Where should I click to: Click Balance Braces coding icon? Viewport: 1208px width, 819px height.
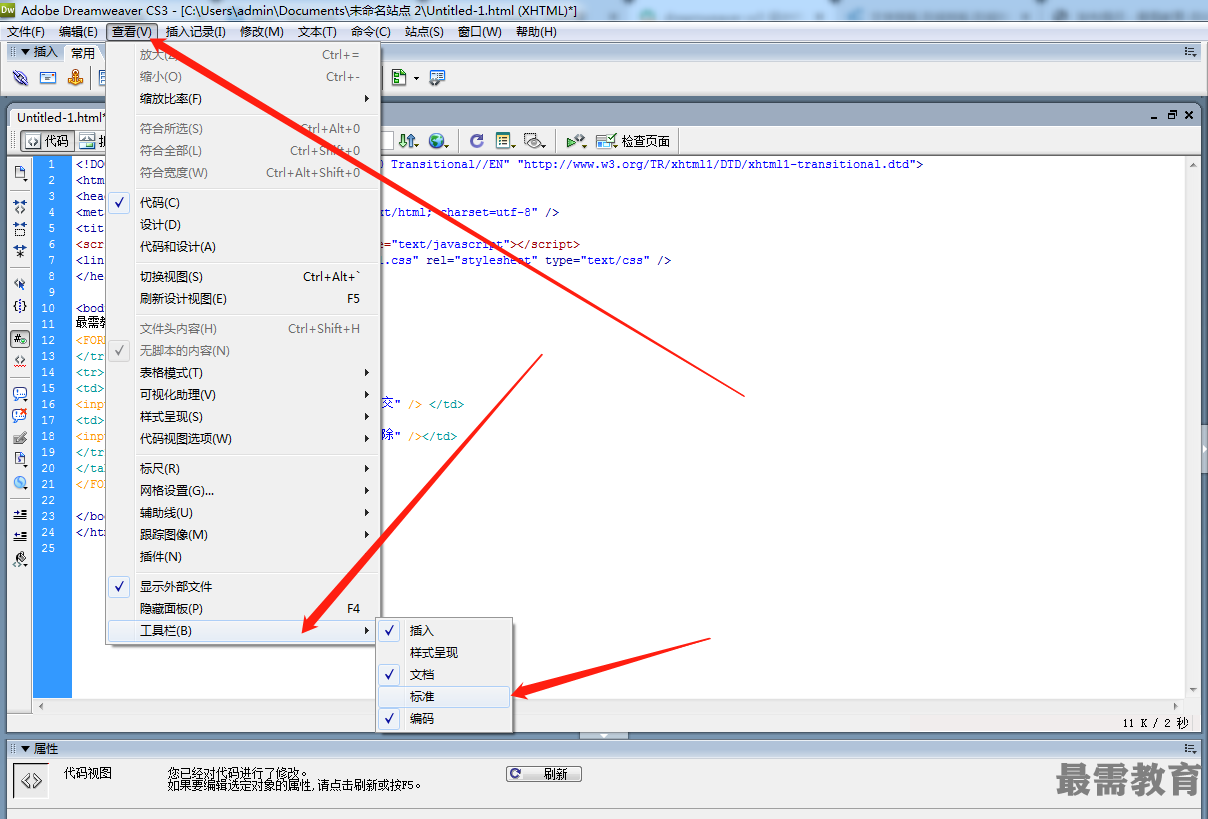pos(20,306)
